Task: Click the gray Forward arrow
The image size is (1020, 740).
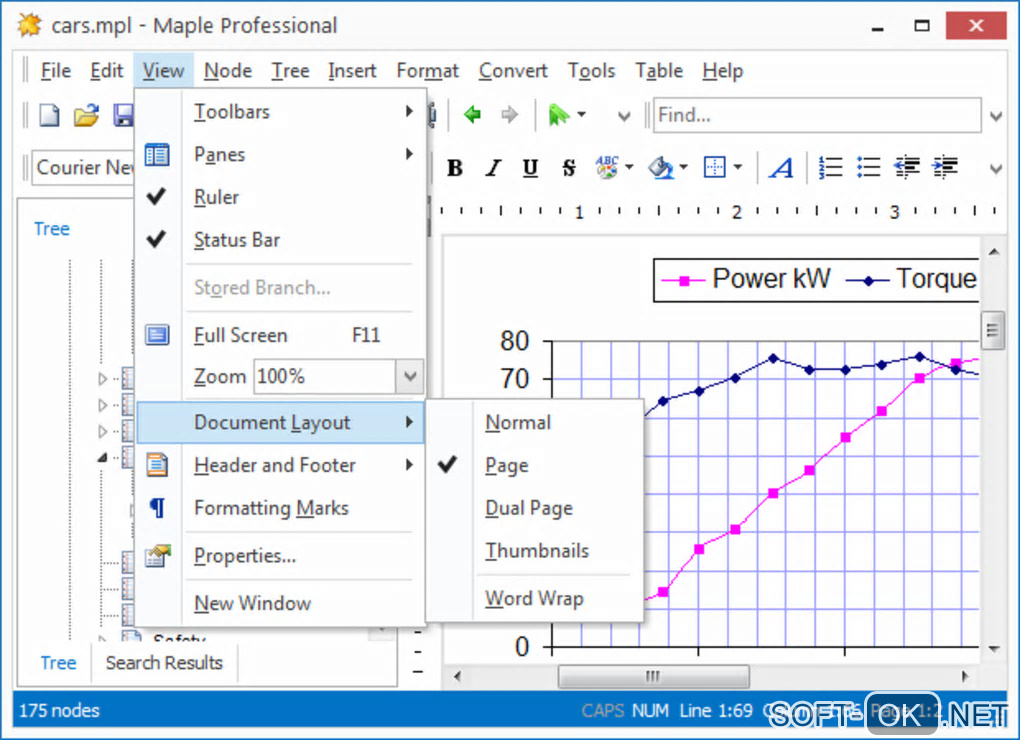Action: click(x=509, y=115)
